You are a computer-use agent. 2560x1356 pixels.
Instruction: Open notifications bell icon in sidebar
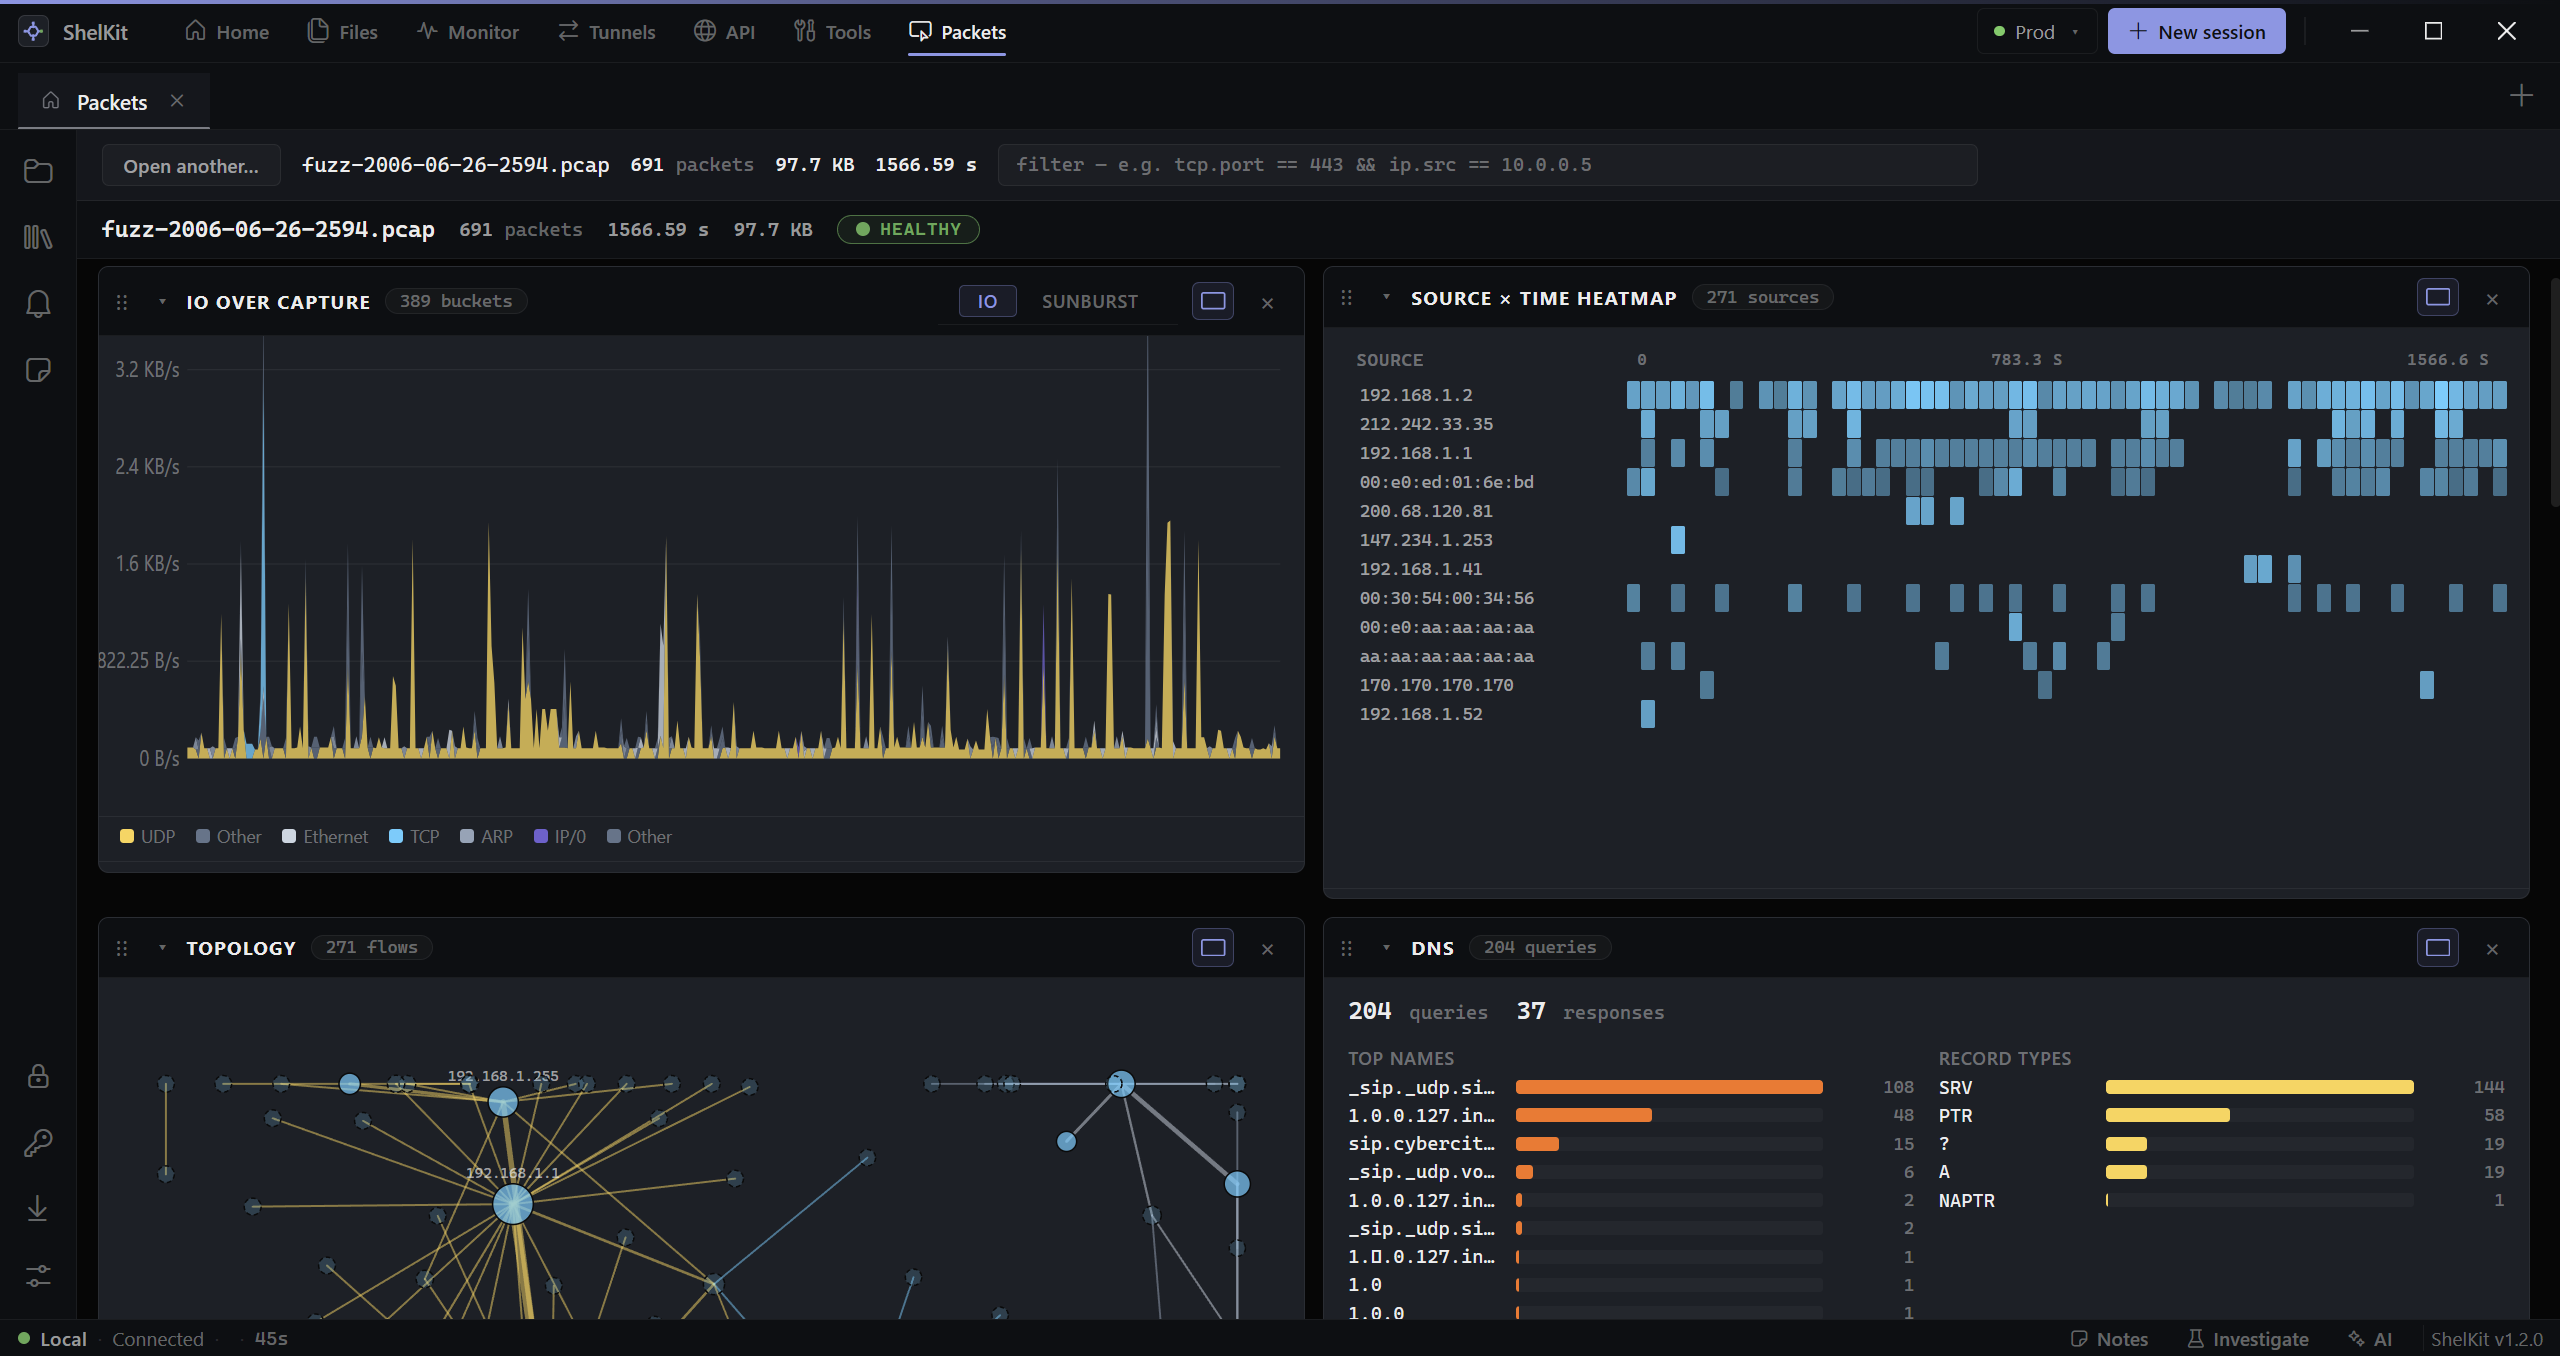pyautogui.click(x=38, y=304)
